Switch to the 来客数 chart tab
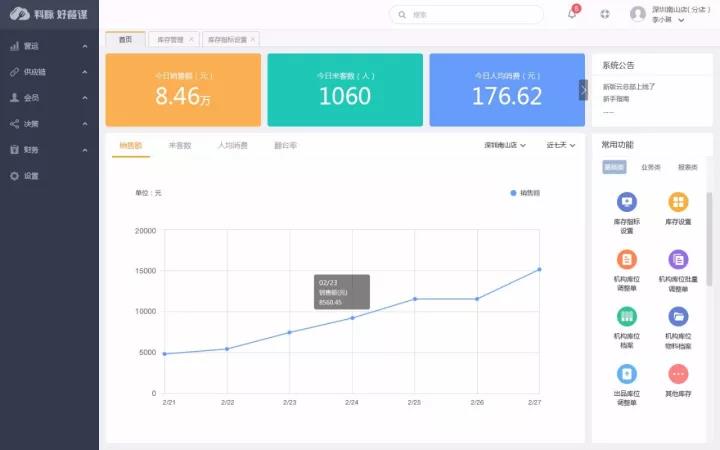Screen dimensions: 720x450 [180, 146]
